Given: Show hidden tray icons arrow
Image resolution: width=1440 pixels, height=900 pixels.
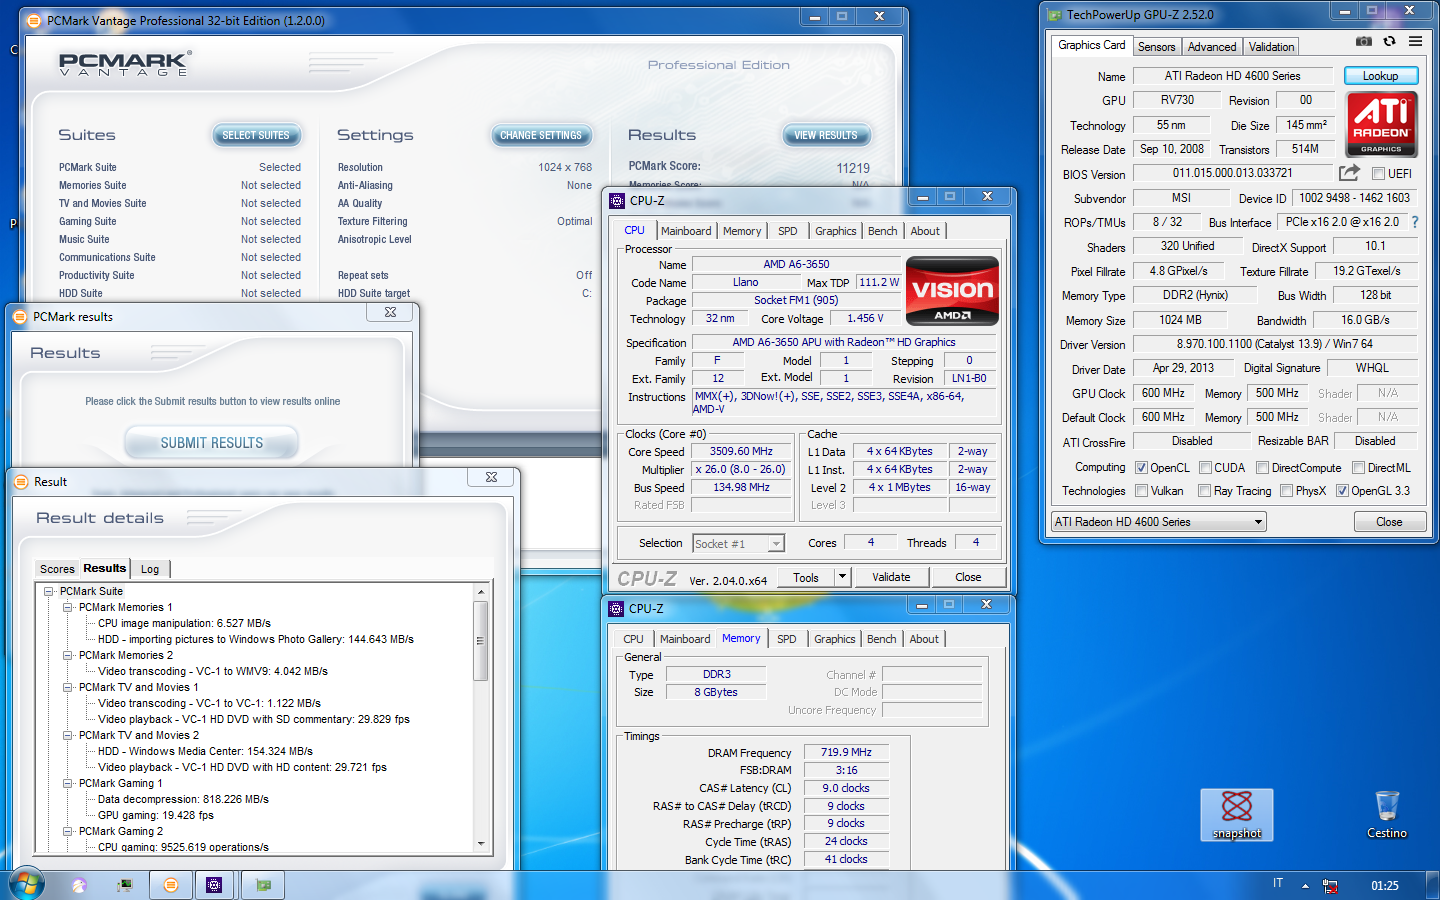Looking at the screenshot, I should click(x=1305, y=886).
